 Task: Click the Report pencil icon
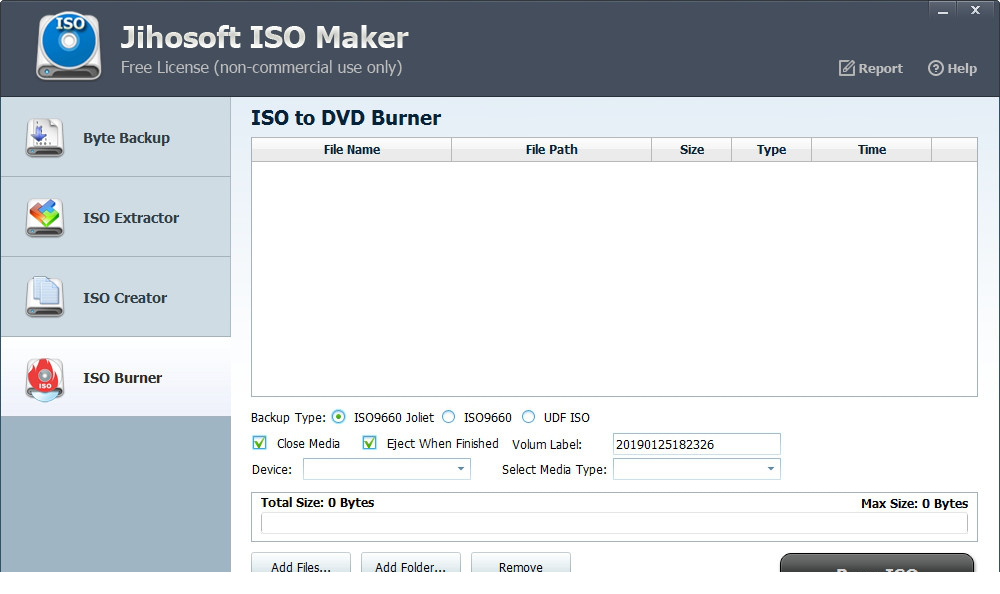pos(846,68)
